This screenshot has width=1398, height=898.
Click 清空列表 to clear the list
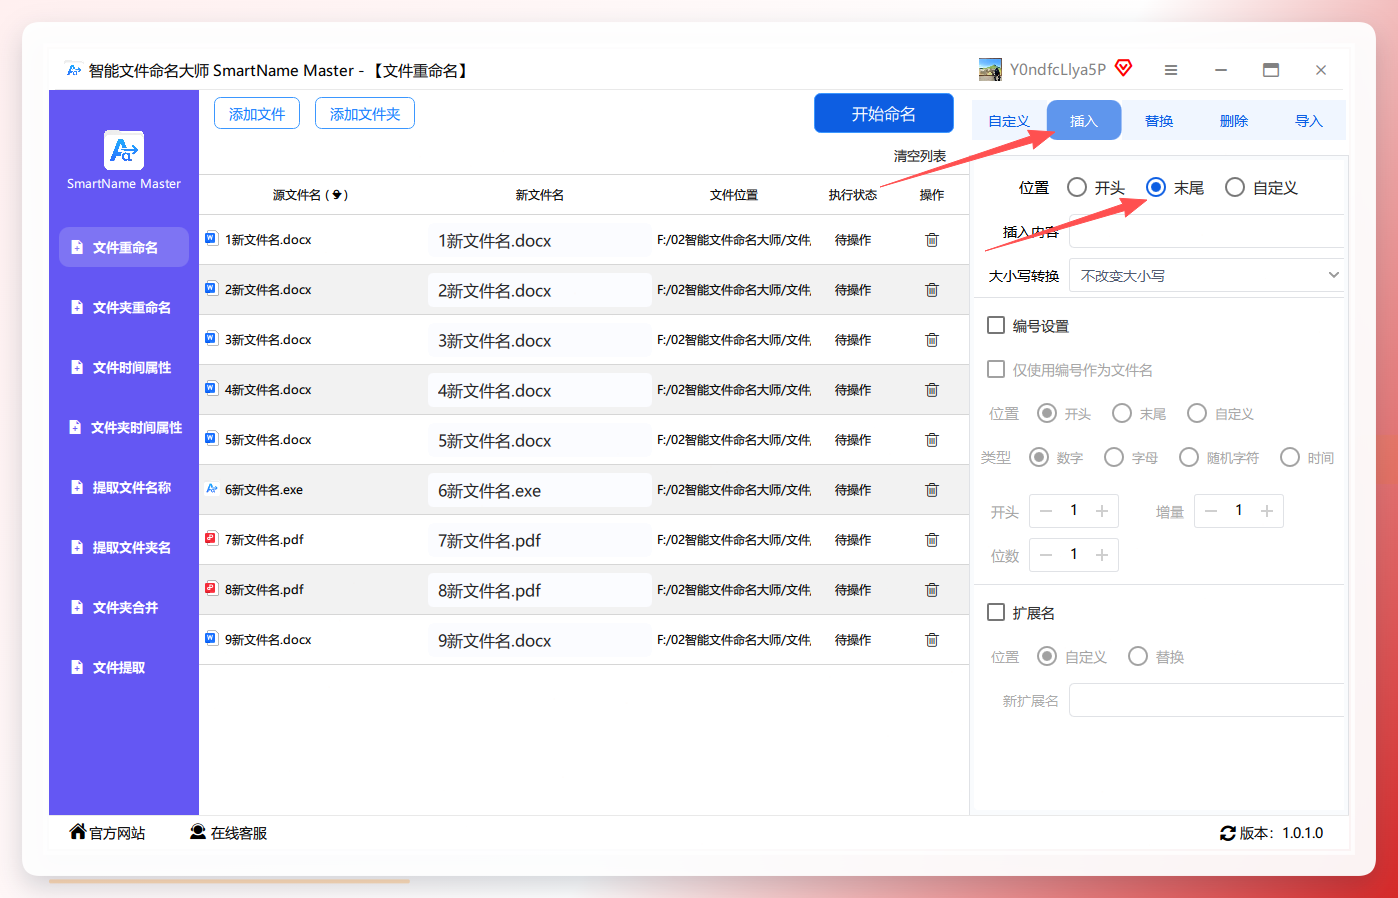(x=920, y=156)
